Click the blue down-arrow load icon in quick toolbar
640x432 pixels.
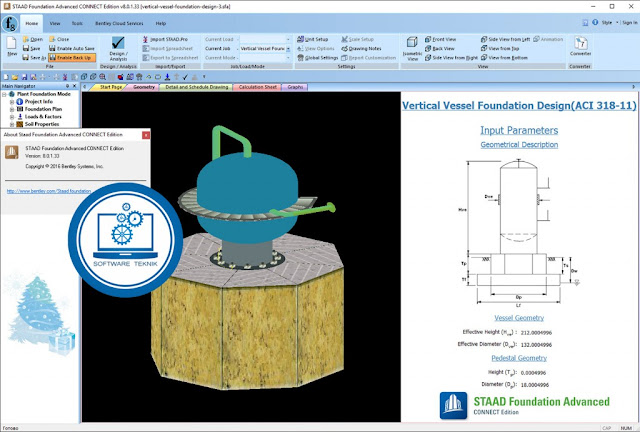[167, 77]
